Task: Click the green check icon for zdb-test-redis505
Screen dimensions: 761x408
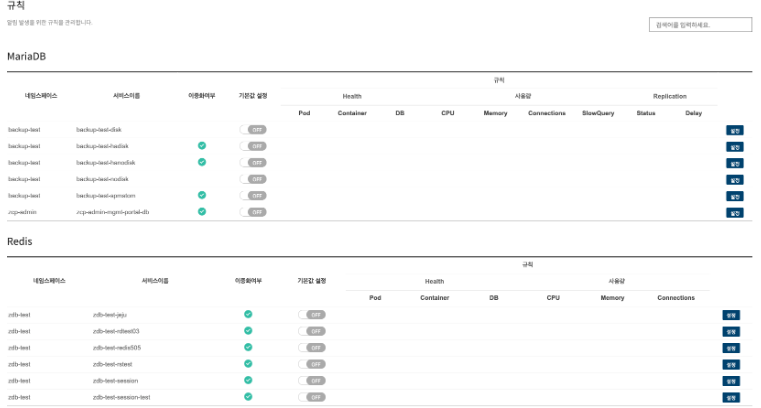Action: 248,347
